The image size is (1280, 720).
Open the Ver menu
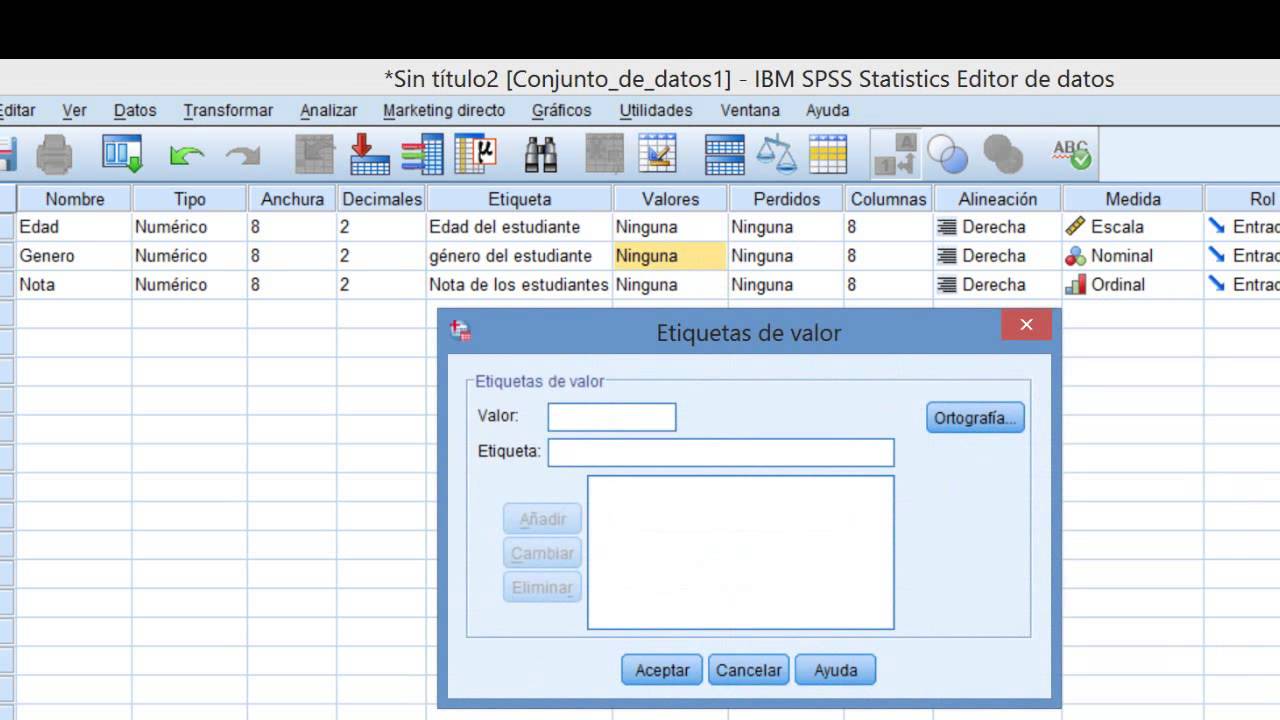point(74,110)
